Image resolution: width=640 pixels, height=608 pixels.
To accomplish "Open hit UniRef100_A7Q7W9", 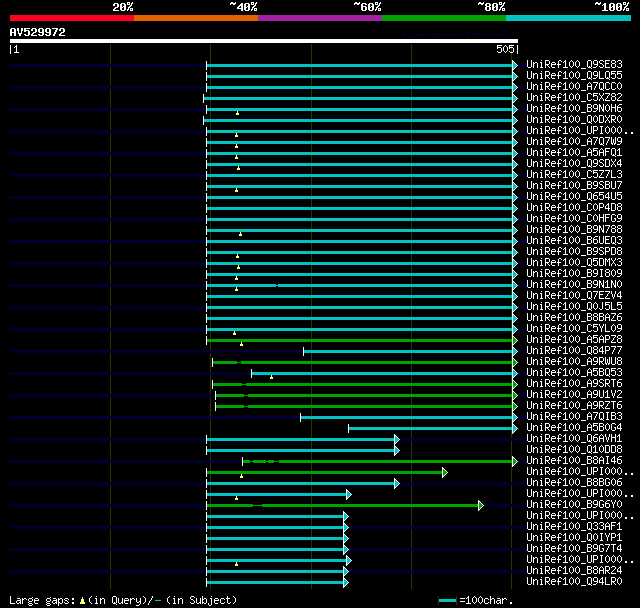I will coord(574,142).
